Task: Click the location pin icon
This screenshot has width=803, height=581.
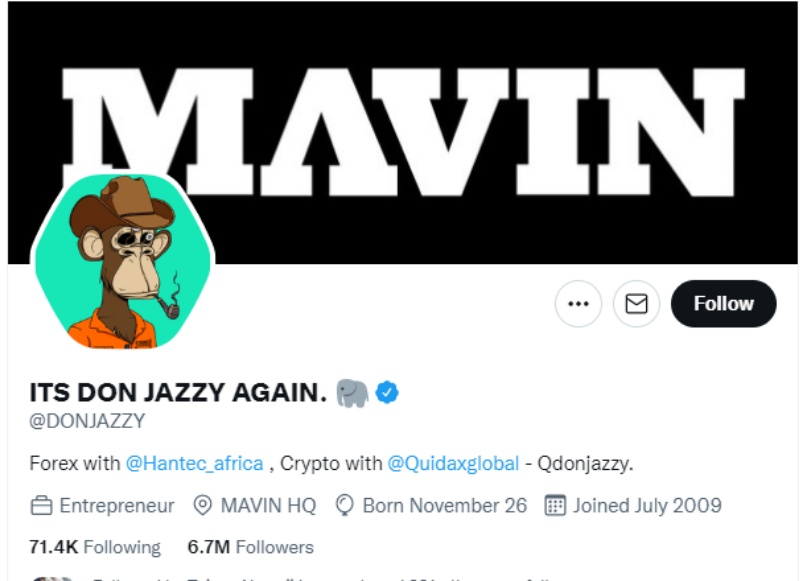Action: coord(202,505)
